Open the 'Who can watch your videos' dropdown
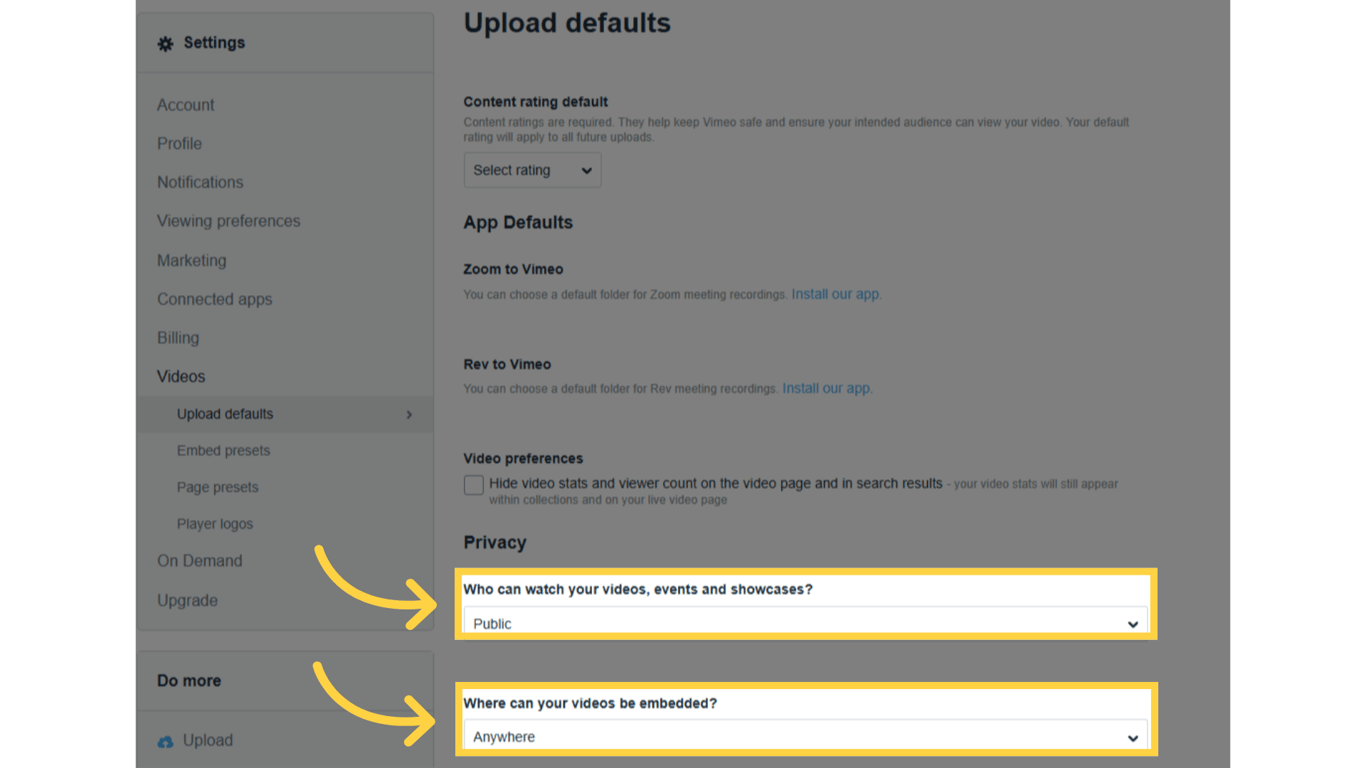The height and width of the screenshot is (768, 1366). coord(804,623)
